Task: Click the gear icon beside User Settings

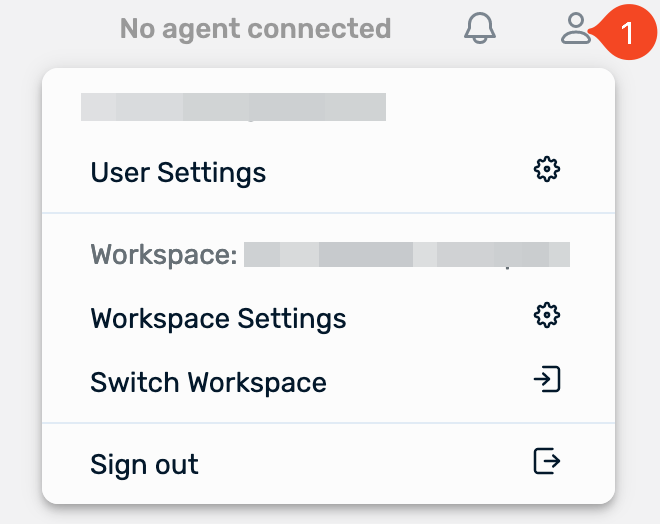Action: tap(546, 170)
